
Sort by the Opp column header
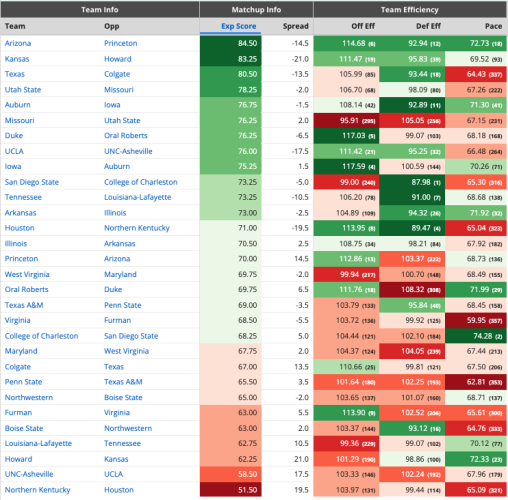[x=112, y=26]
